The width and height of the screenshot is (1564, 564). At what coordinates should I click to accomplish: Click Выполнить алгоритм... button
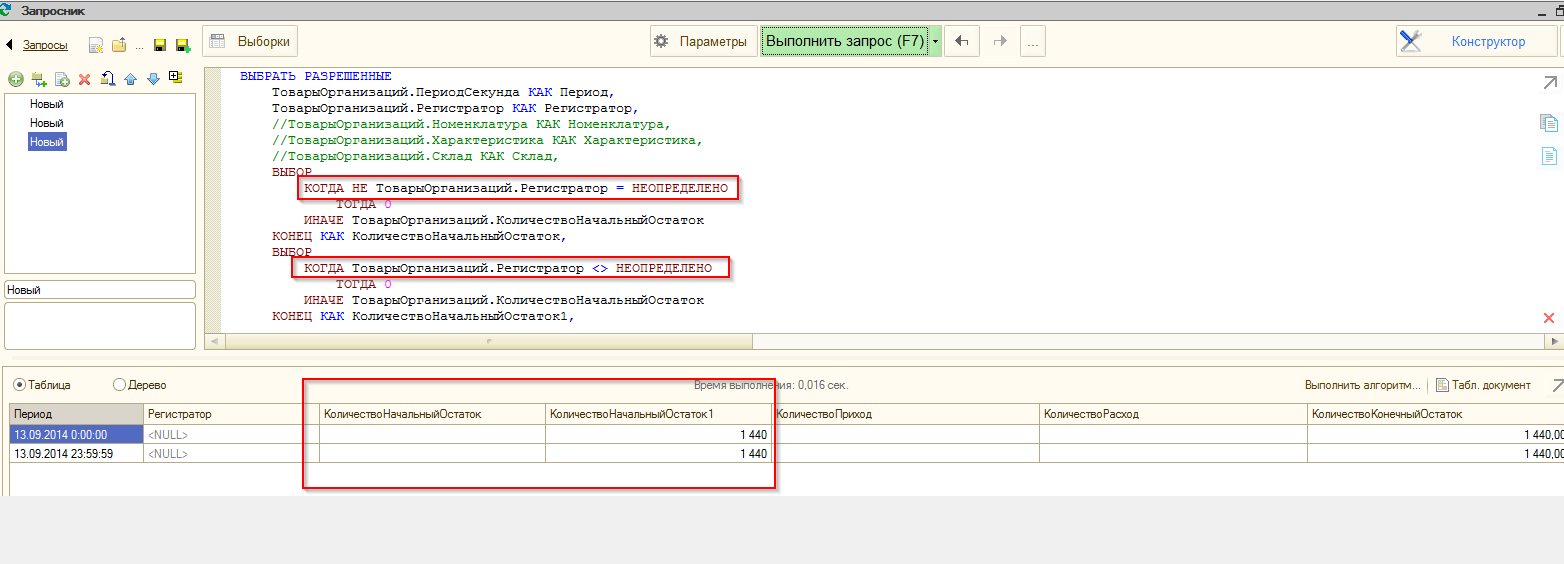(x=1362, y=385)
